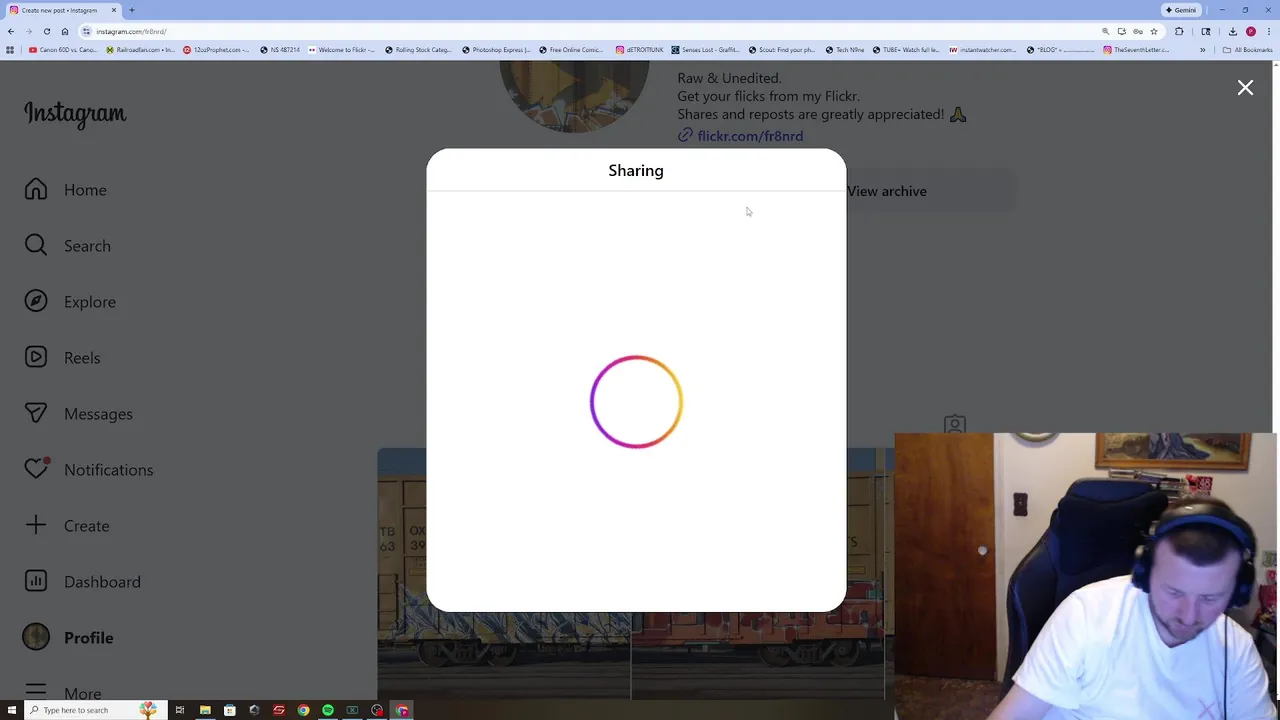The image size is (1280, 720).
Task: Click the Instagram logo
Action: [75, 114]
